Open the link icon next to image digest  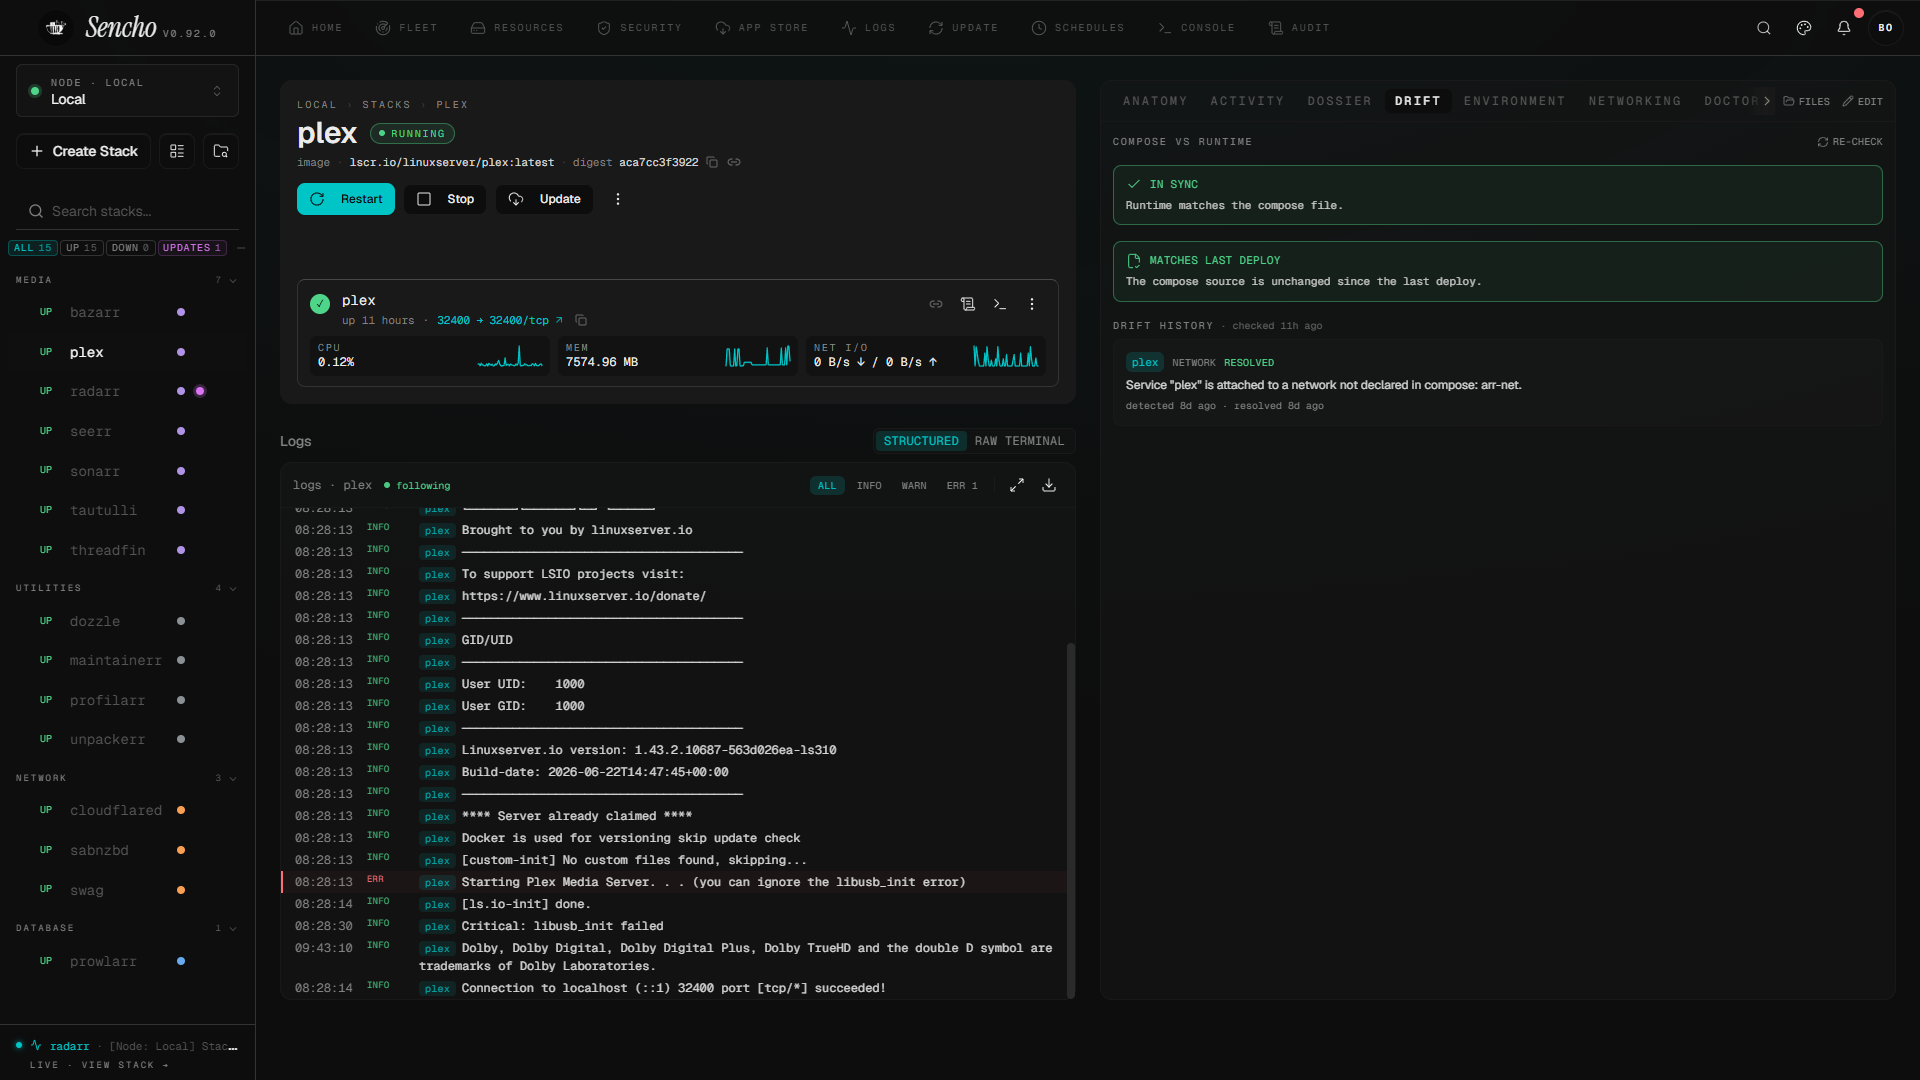tap(734, 162)
